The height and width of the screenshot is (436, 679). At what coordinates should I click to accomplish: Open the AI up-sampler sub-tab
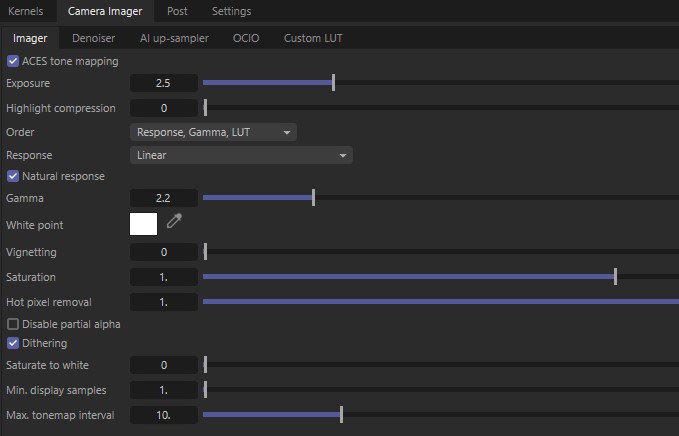[x=174, y=38]
